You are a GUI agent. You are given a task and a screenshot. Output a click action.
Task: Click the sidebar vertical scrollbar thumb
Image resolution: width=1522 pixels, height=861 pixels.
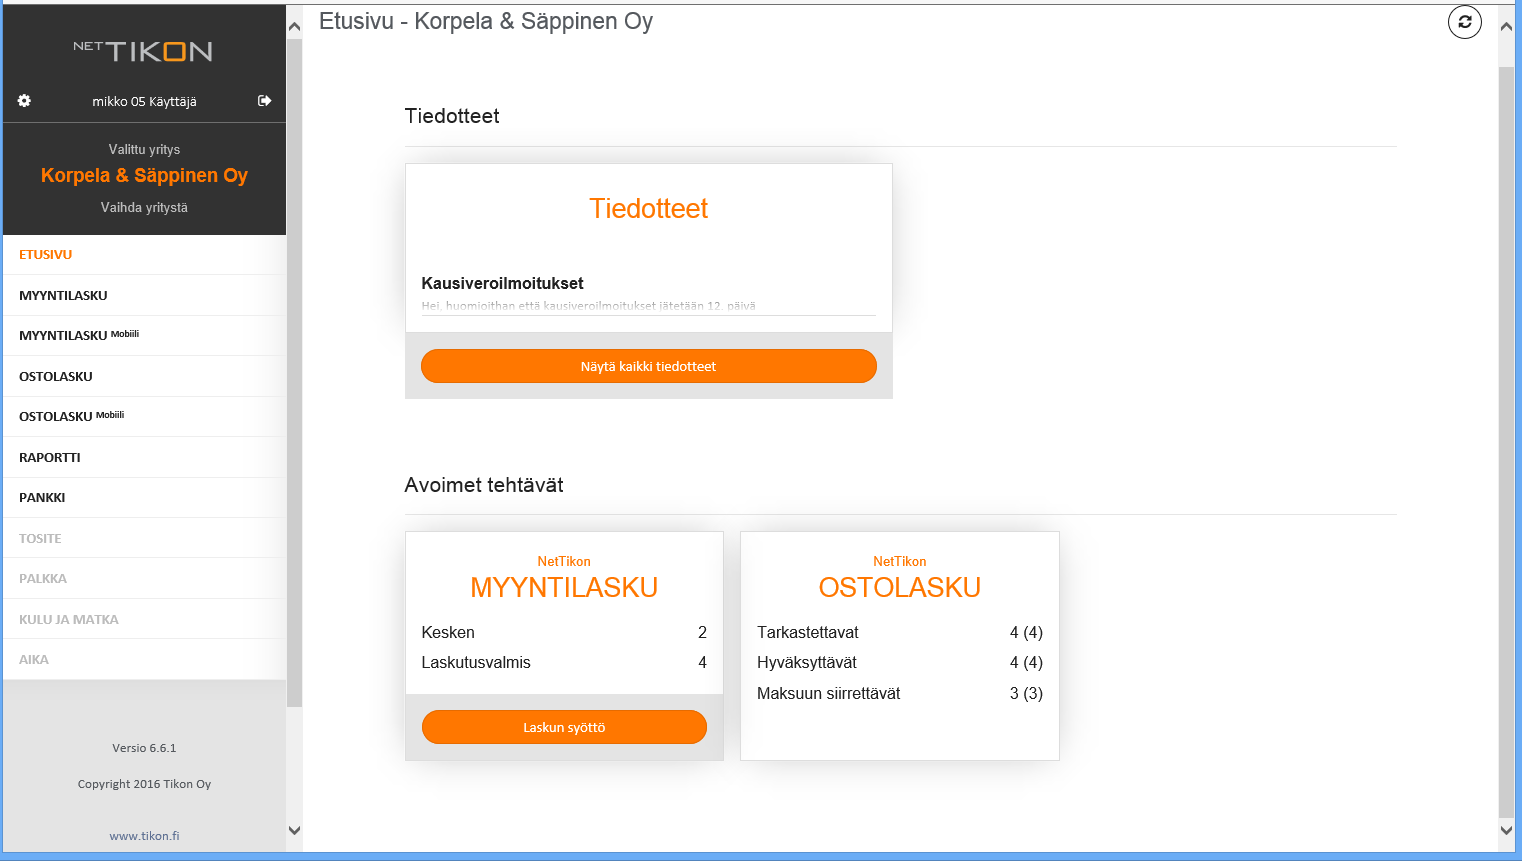(294, 373)
